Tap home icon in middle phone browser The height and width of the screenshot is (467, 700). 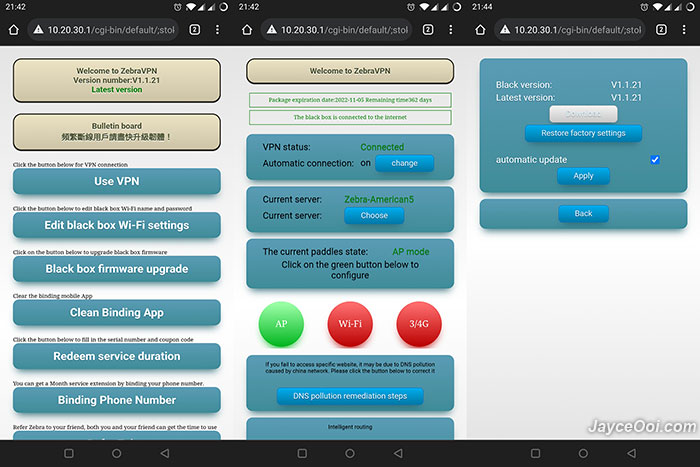click(x=247, y=30)
